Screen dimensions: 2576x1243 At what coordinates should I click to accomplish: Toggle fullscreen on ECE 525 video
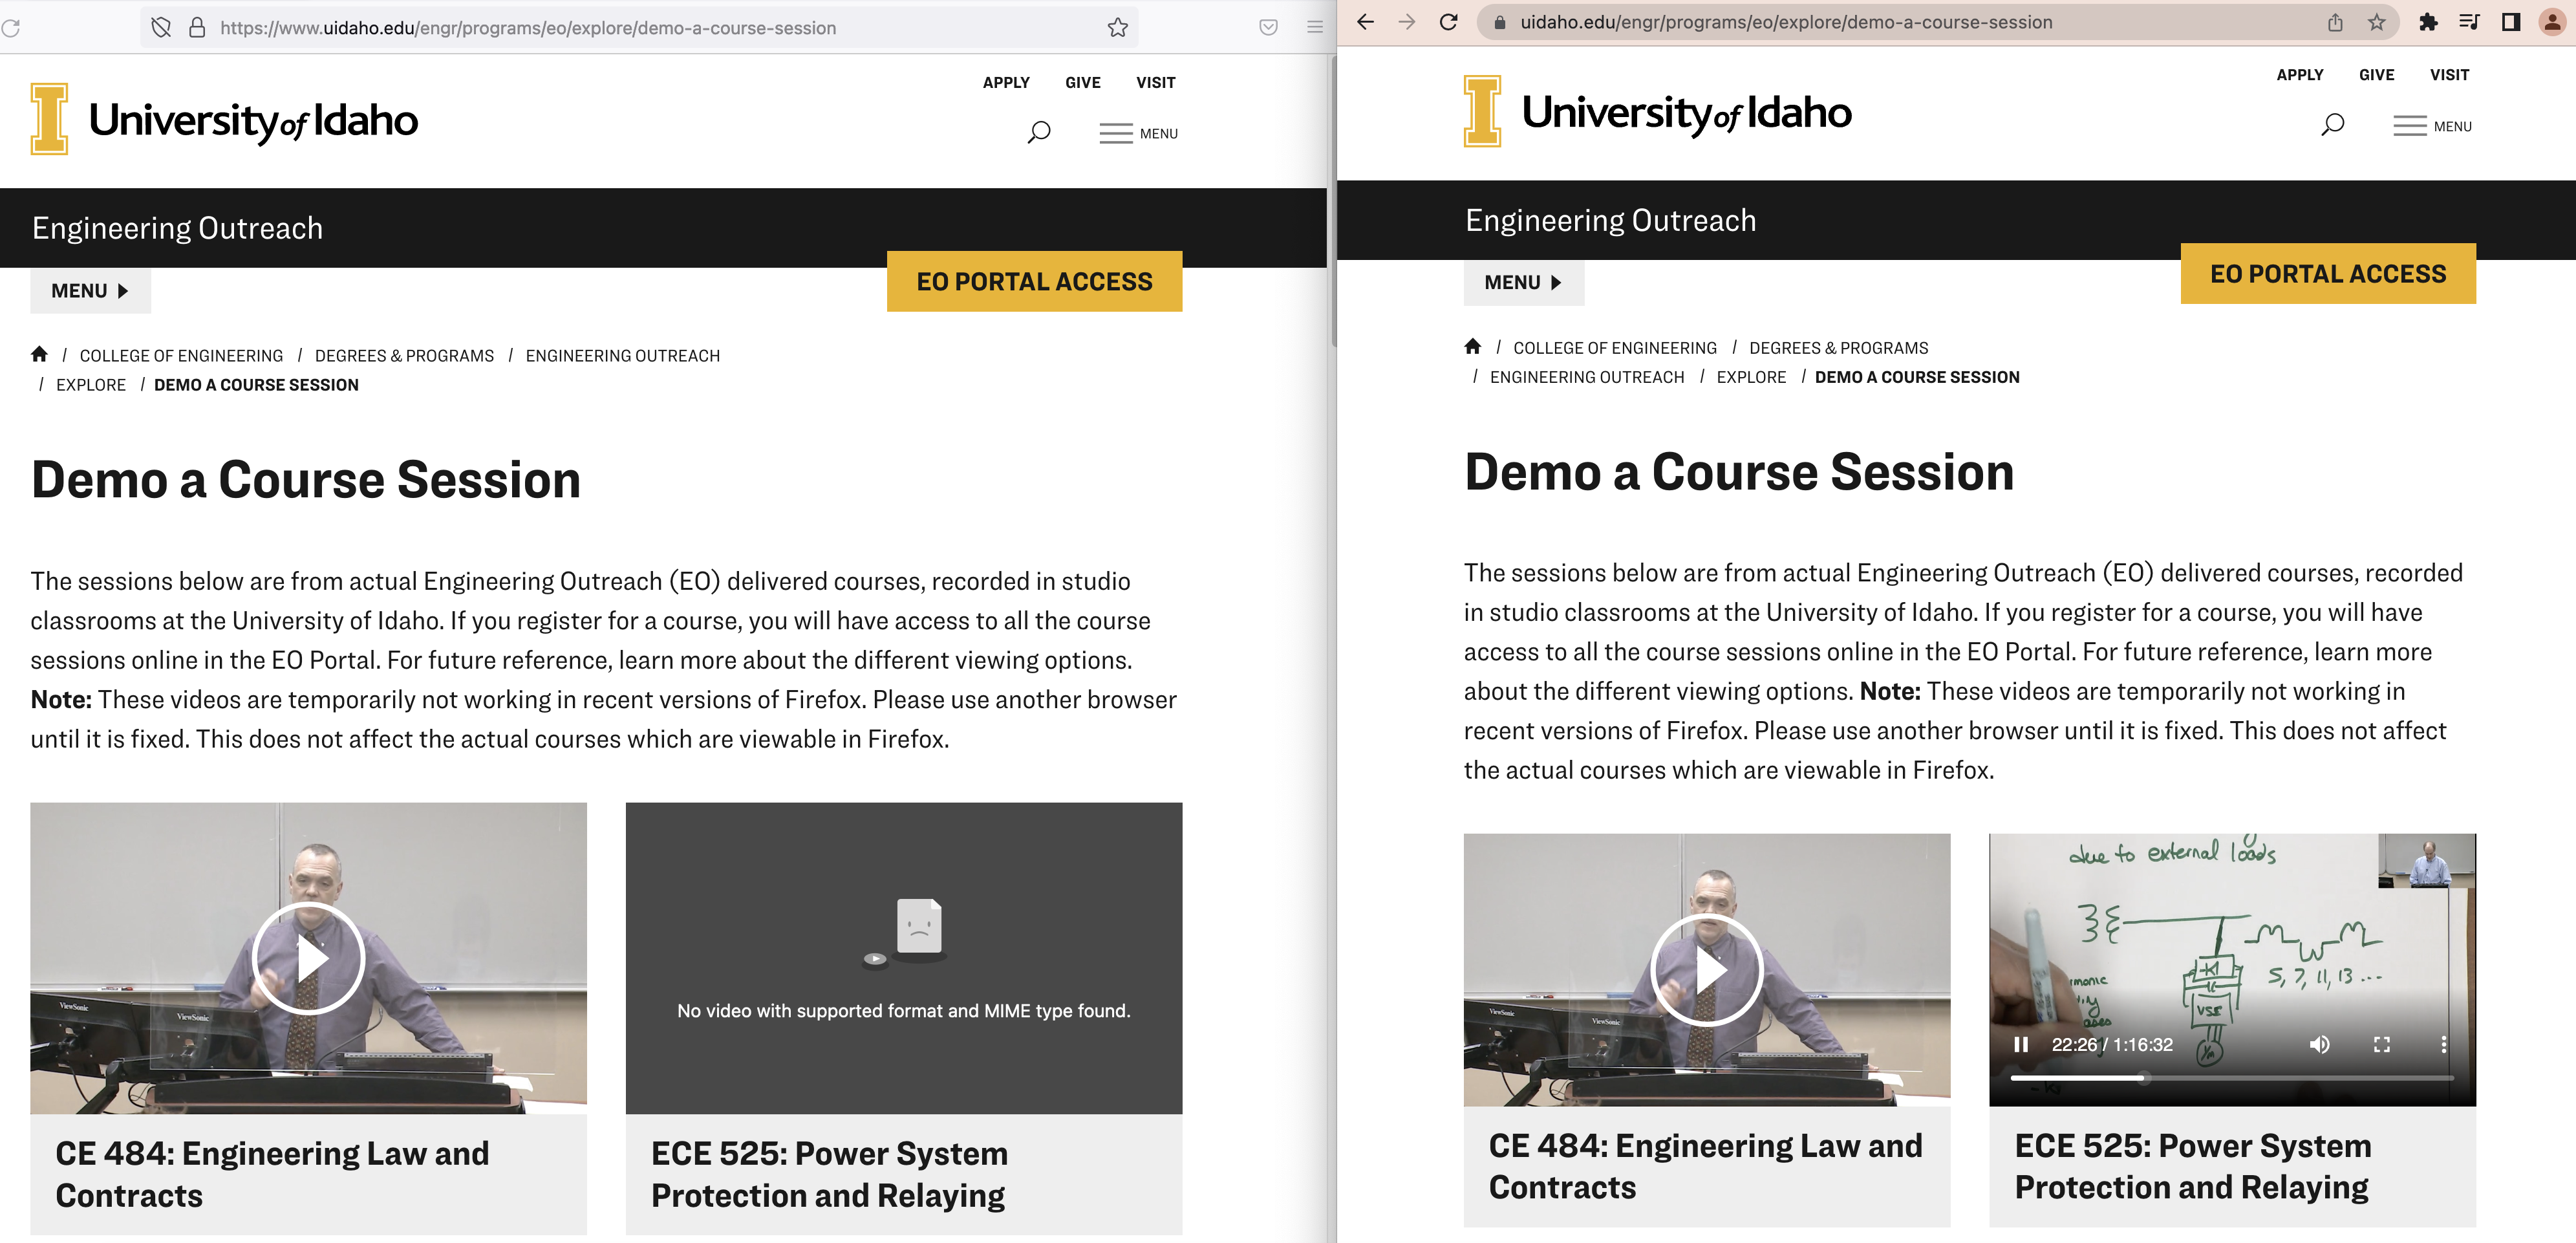coord(2381,1044)
